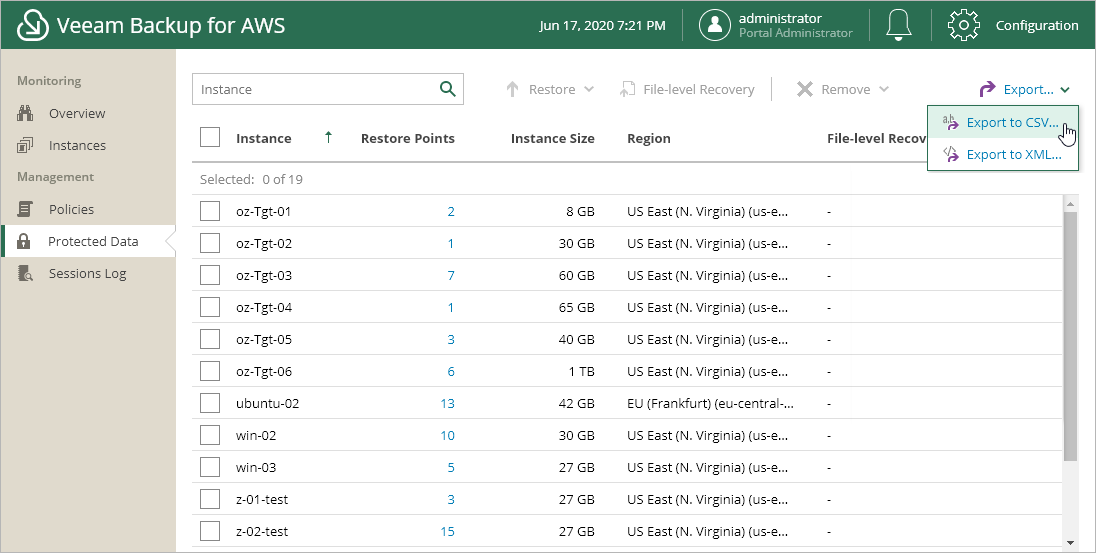This screenshot has height=553, width=1096.
Task: Click the 1 TB size for oz-Tgt-06
Action: [582, 371]
